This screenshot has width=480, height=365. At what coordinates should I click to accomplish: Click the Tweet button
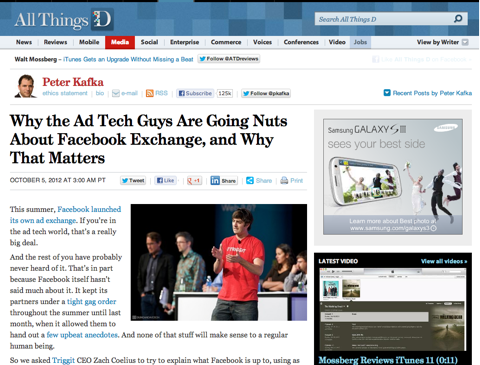[133, 181]
